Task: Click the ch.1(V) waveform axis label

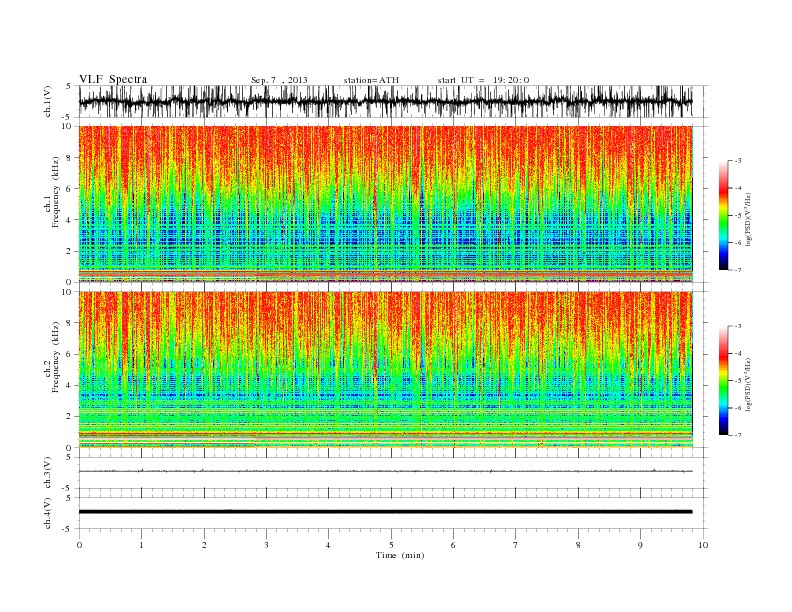Action: click(48, 101)
